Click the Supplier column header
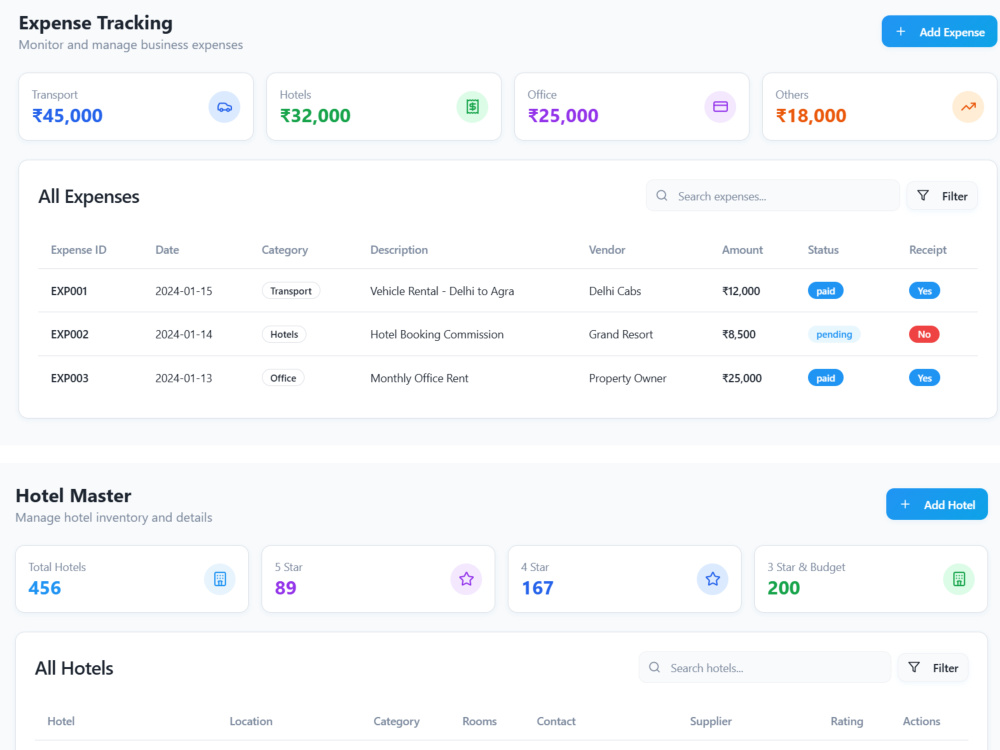The height and width of the screenshot is (750, 1000). (710, 721)
